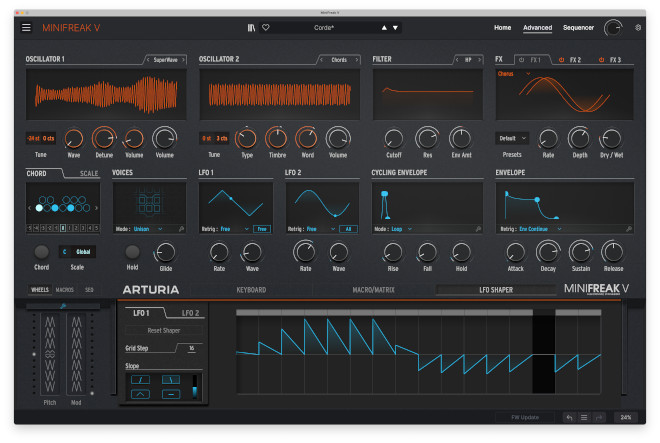Image resolution: width=660 pixels, height=443 pixels.
Task: Click the Grid Step value field
Action: pos(191,348)
